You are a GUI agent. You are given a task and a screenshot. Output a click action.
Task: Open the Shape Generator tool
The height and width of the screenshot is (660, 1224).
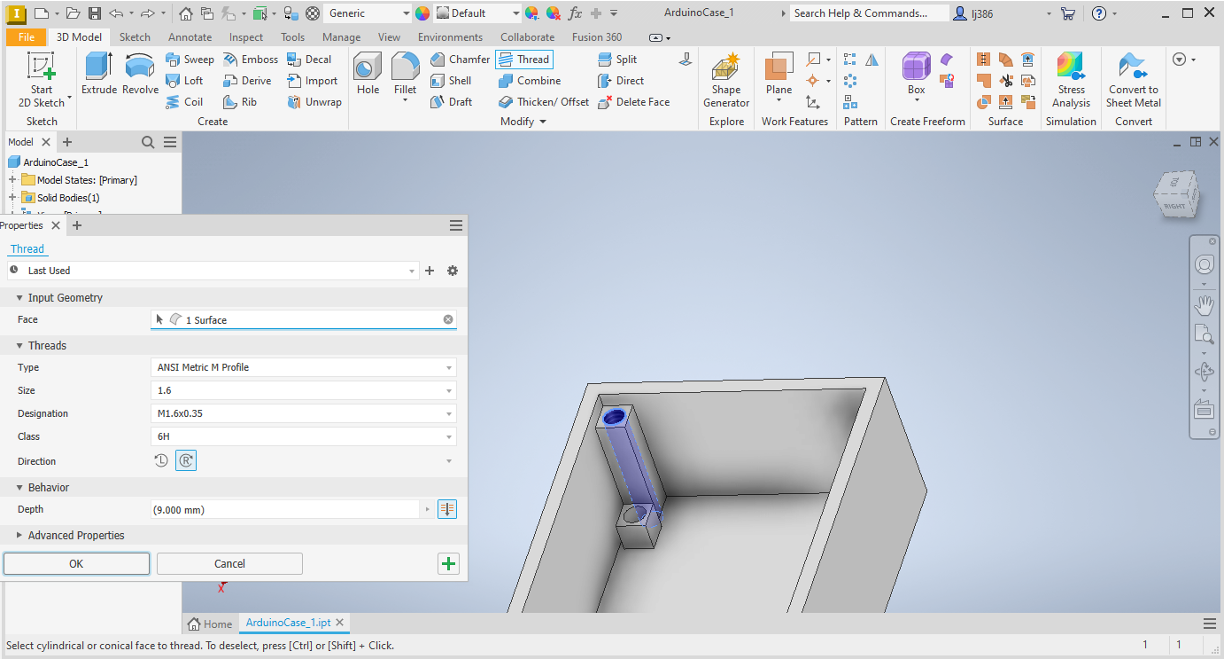(726, 81)
